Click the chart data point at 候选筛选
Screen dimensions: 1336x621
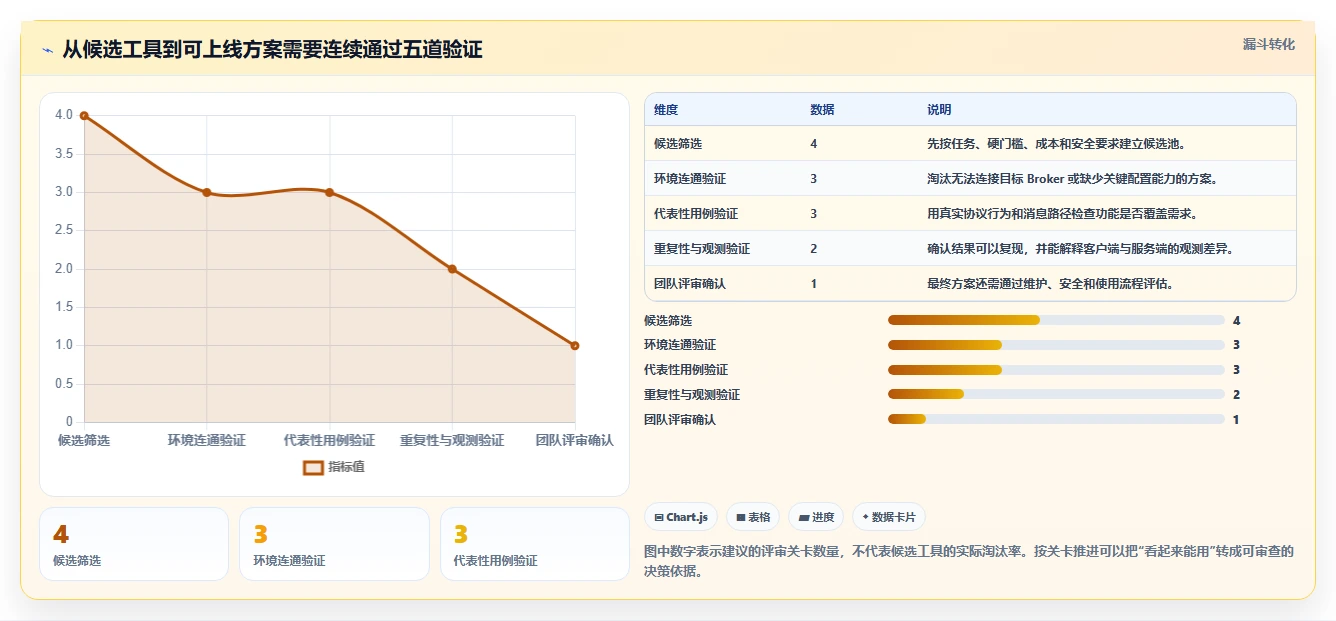84,116
